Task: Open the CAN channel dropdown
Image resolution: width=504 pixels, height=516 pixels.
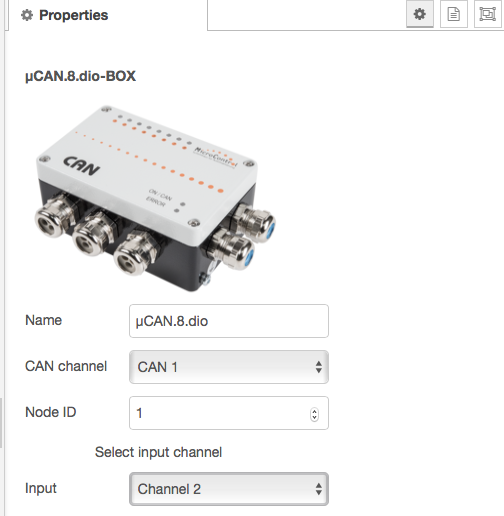Action: click(229, 367)
